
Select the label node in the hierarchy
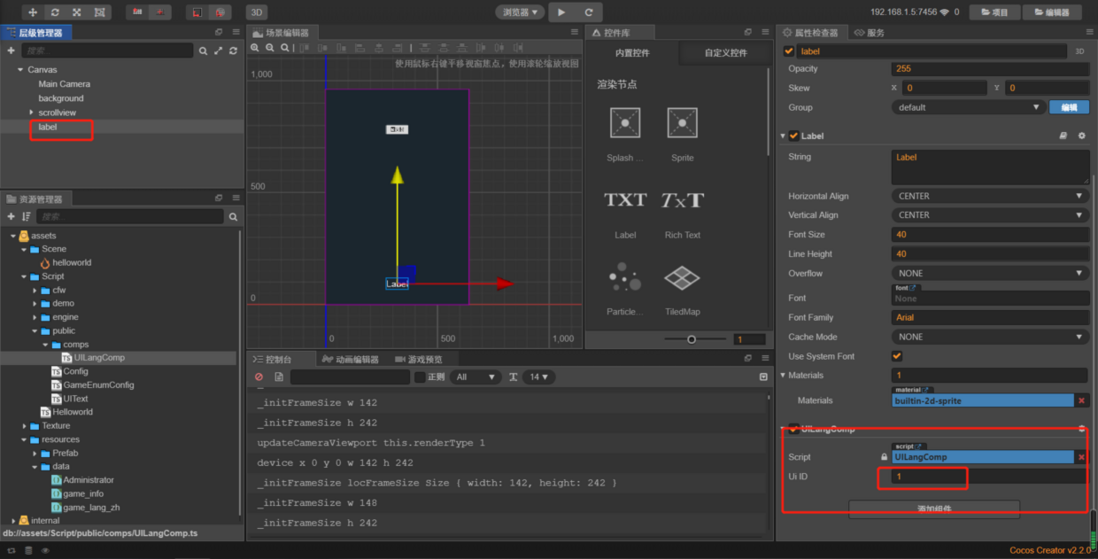[48, 127]
